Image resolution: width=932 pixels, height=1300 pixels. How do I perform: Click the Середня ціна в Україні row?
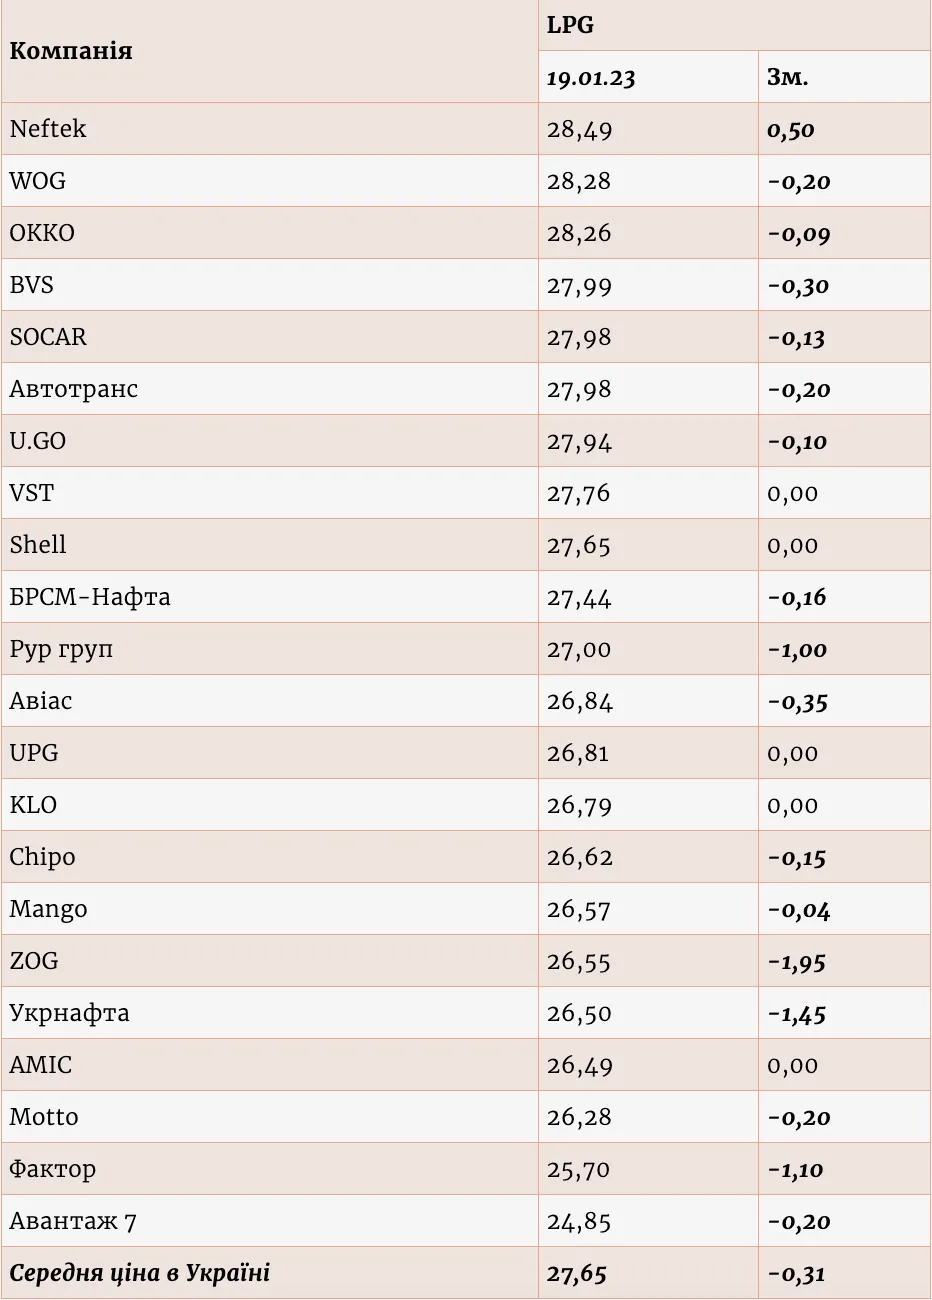[140, 1273]
